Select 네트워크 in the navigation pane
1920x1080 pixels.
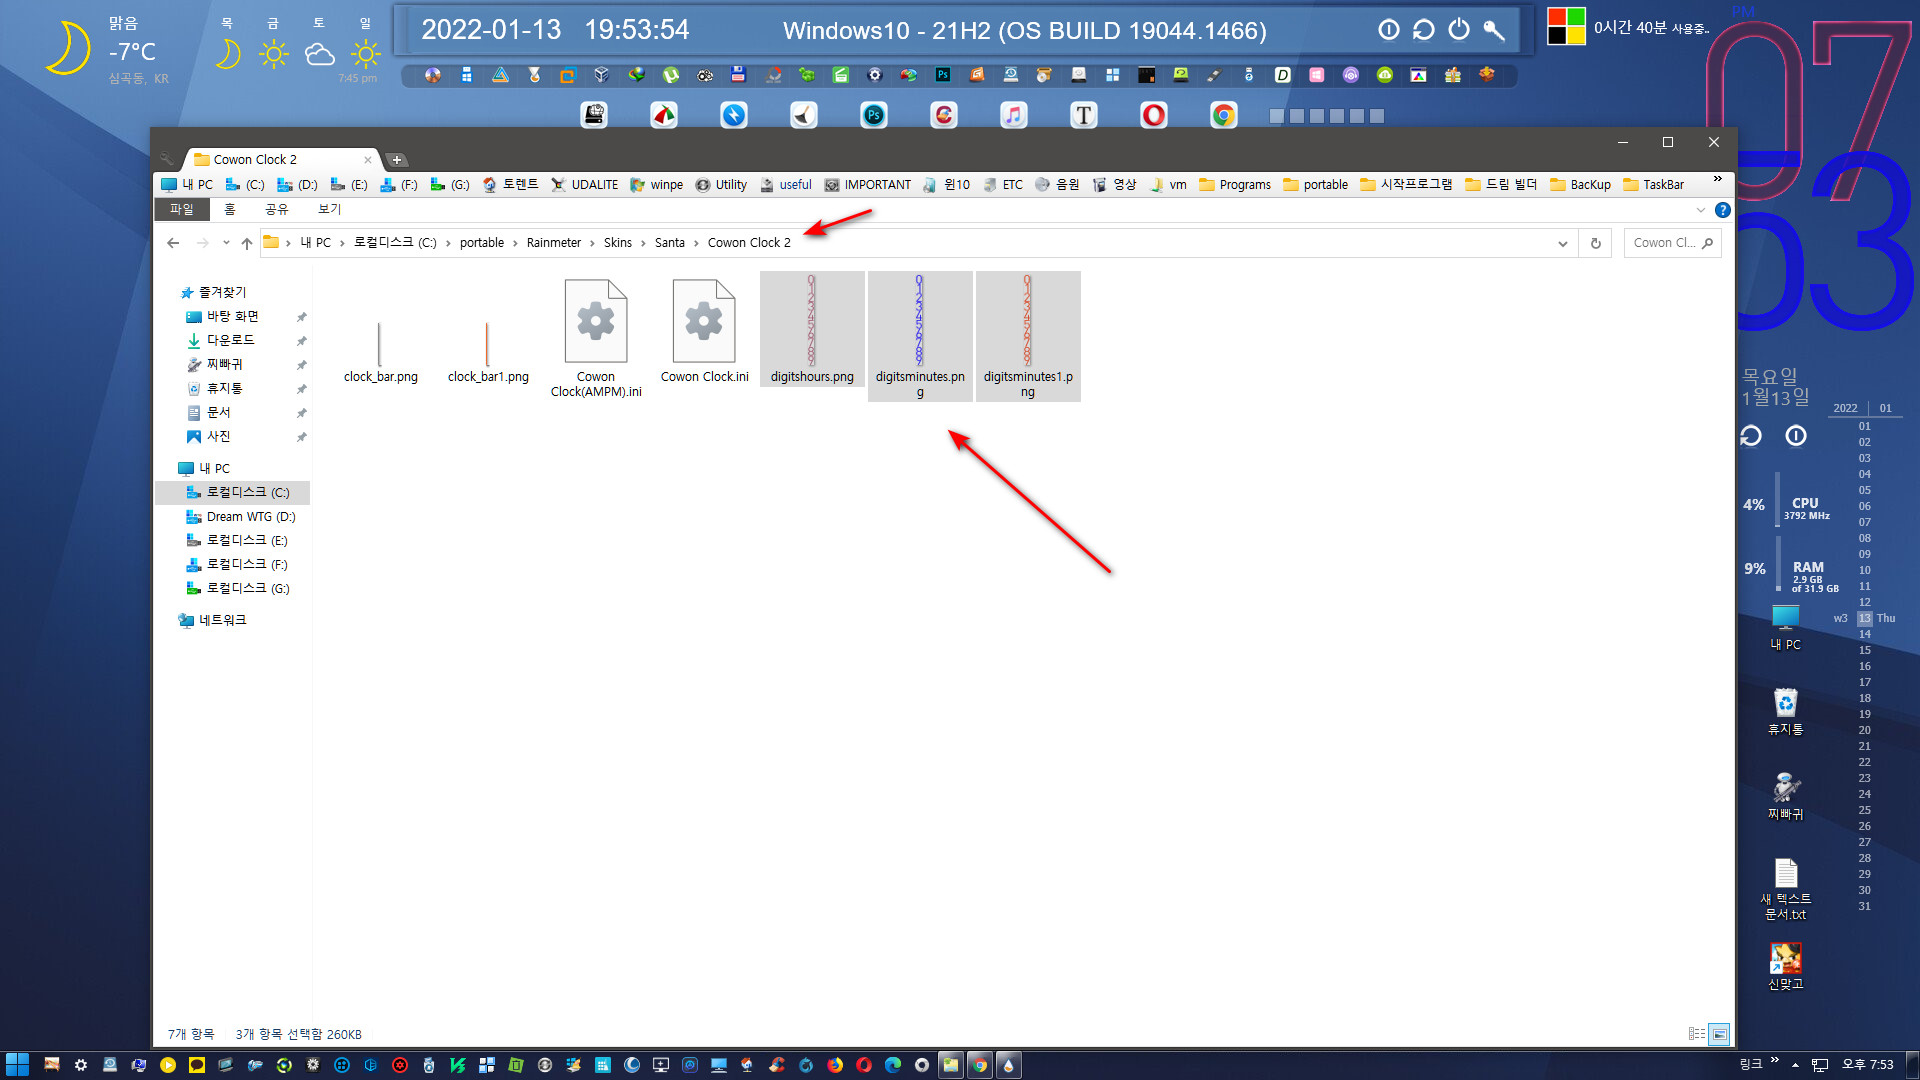point(212,621)
